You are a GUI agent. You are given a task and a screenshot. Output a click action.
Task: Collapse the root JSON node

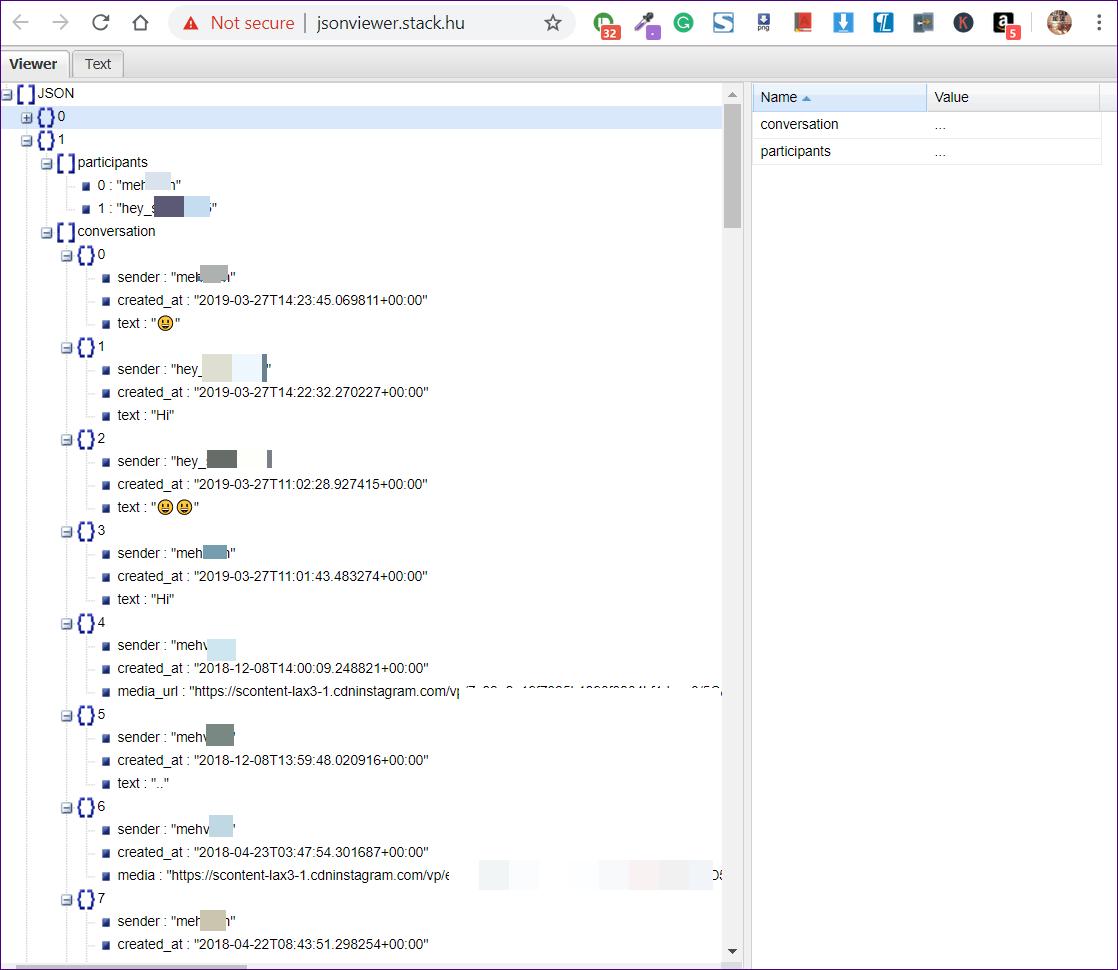pos(8,94)
